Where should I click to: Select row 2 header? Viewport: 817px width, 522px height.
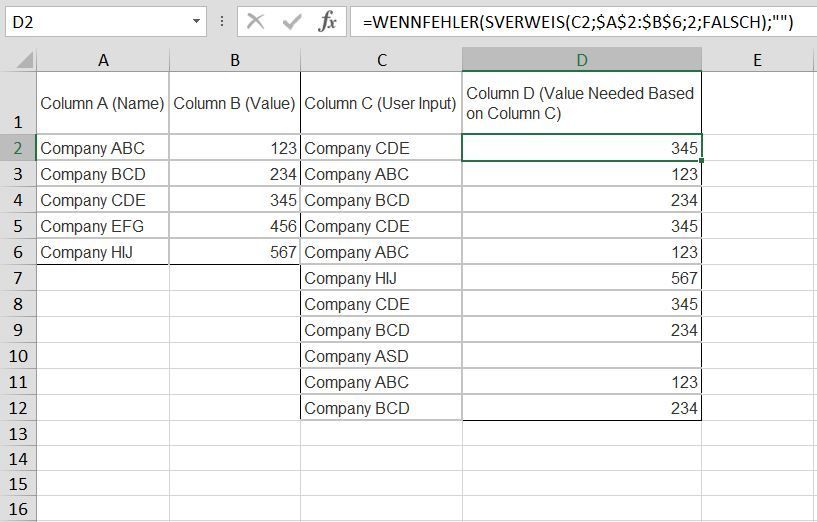point(18,148)
